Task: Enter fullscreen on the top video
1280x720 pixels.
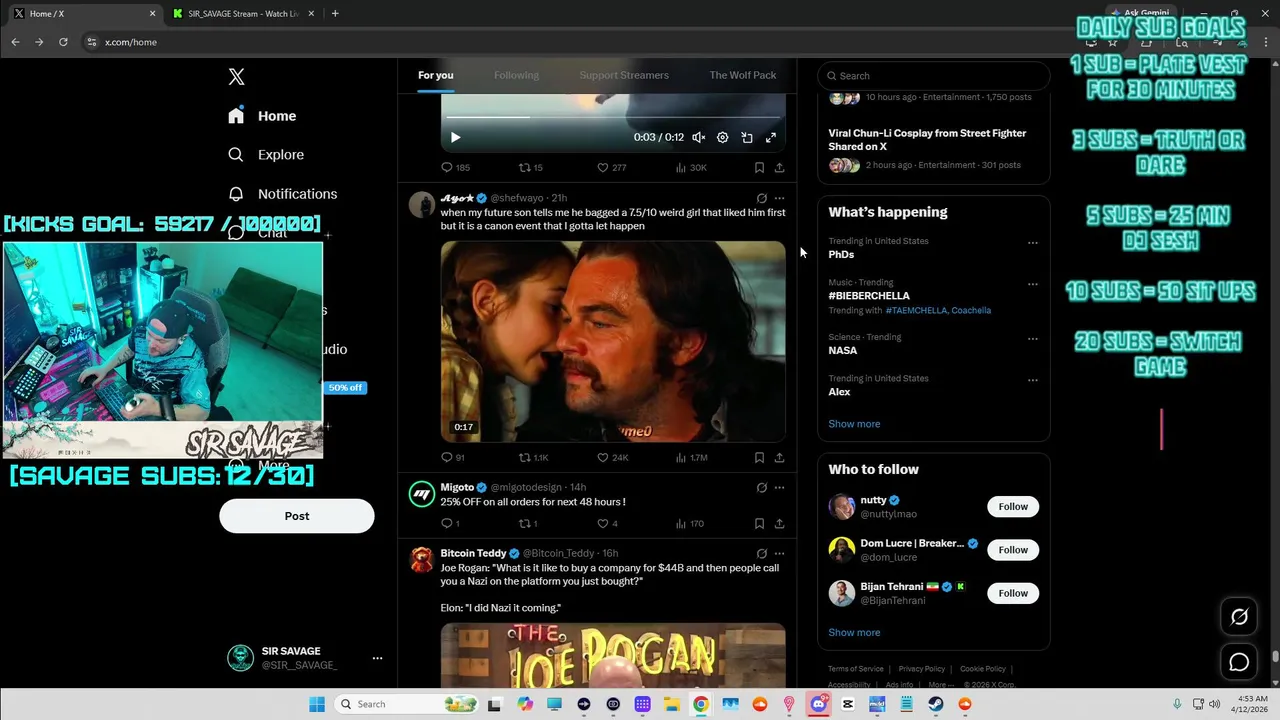Action: click(771, 137)
